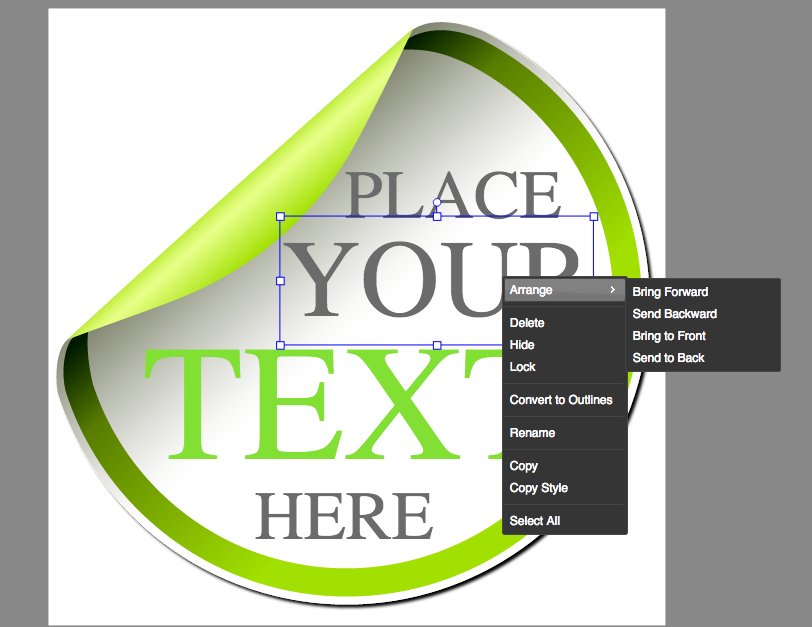Click the PLACE text object
This screenshot has width=812, height=627.
pos(452,194)
